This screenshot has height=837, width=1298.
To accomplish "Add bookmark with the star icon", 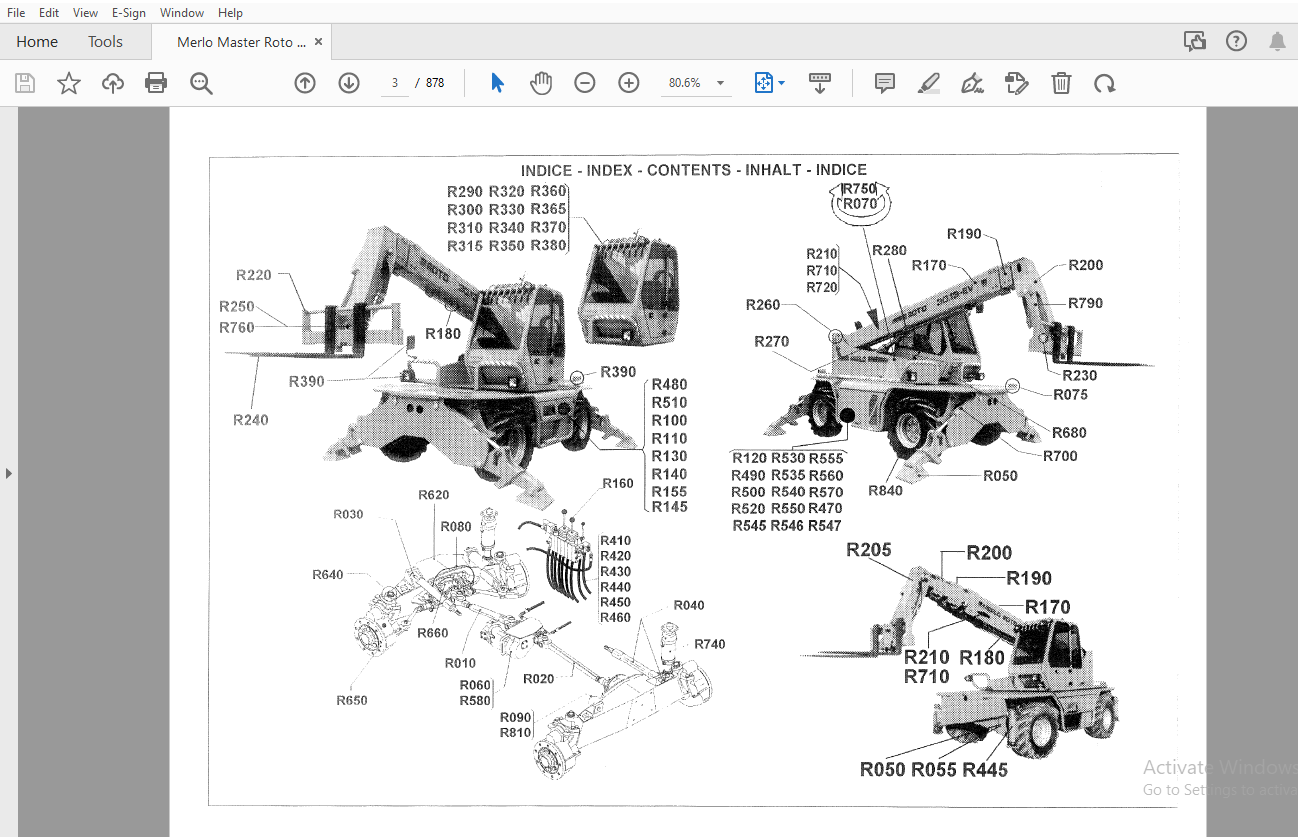I will (69, 83).
